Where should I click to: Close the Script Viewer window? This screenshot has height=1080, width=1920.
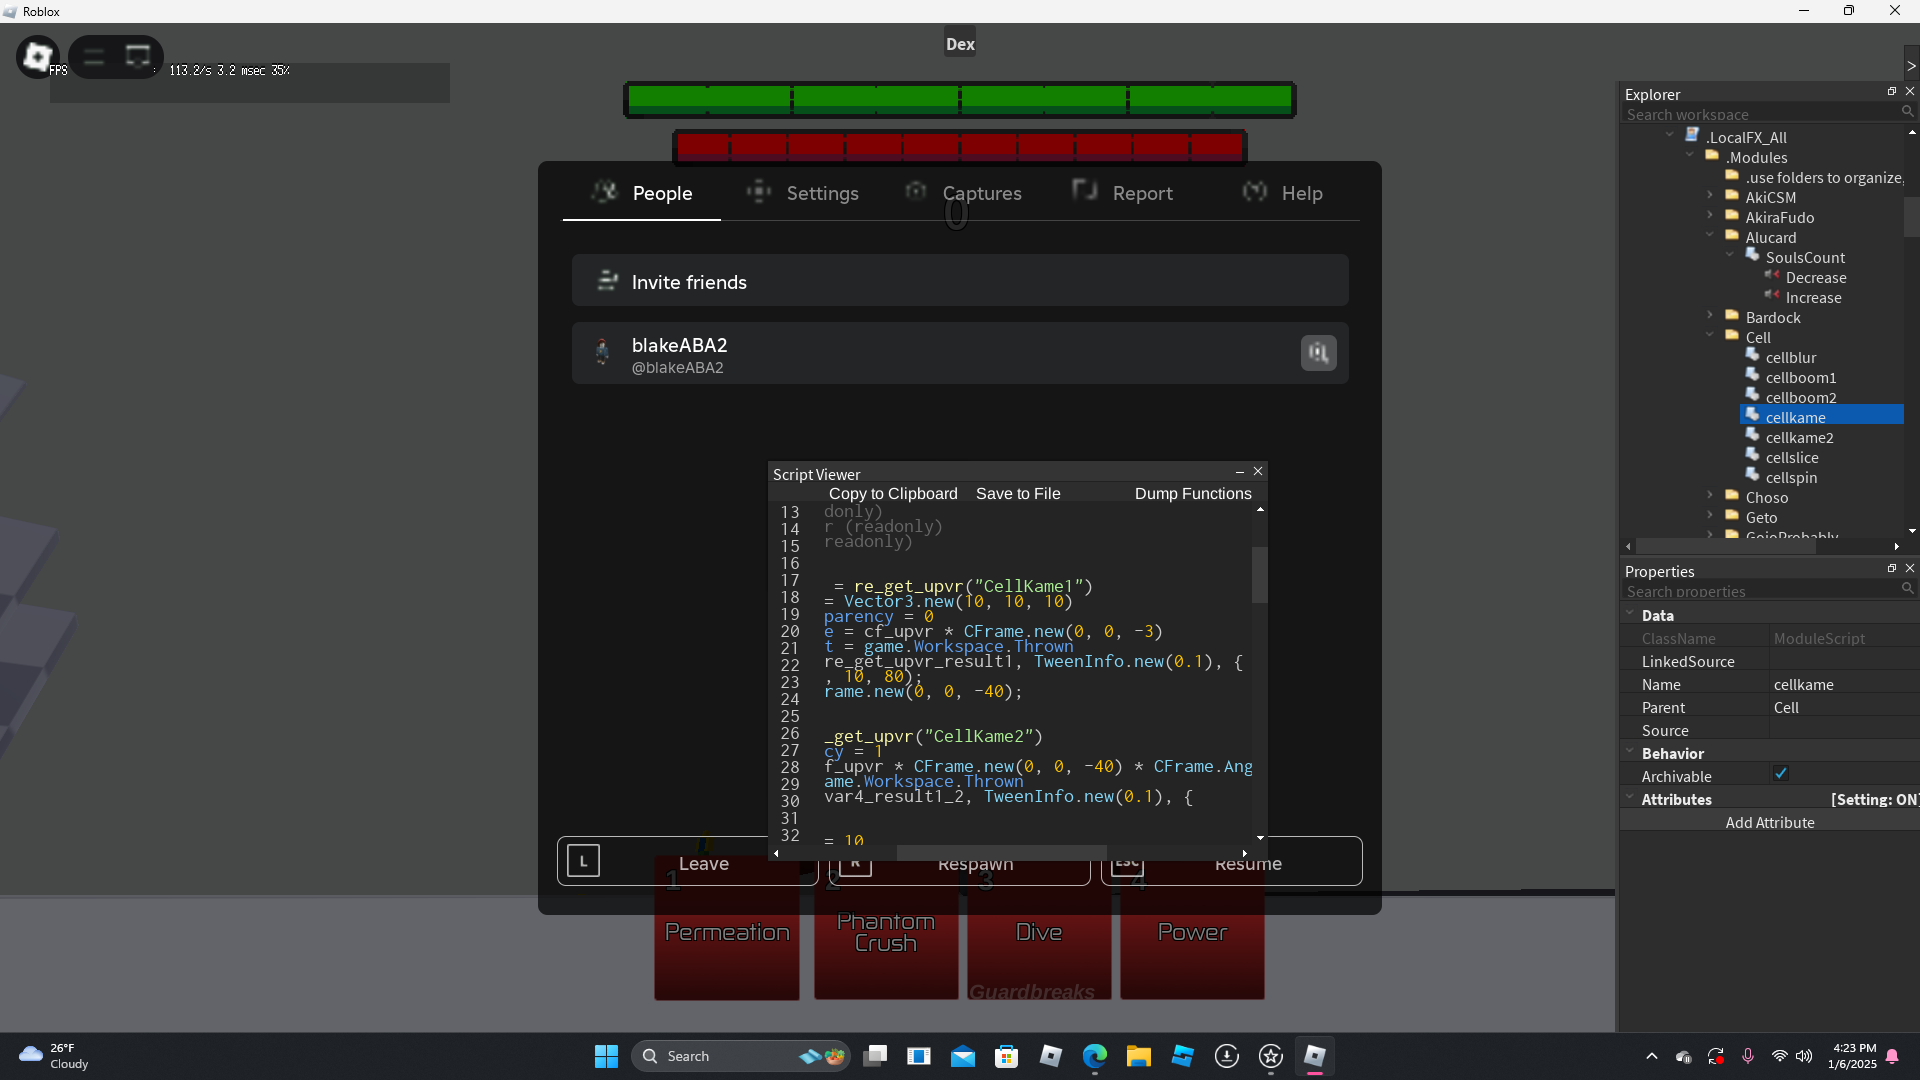point(1258,471)
